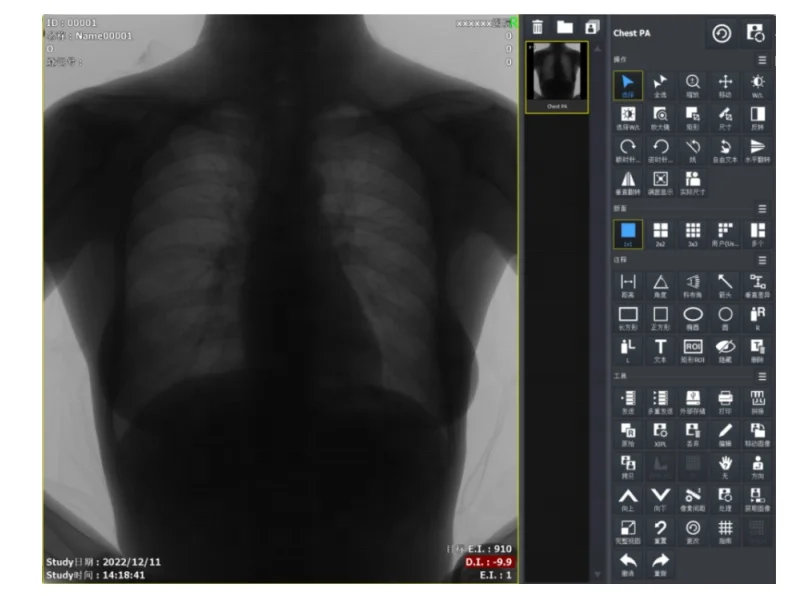Toggle hide annotations eye icon
This screenshot has height=605, width=793.
coord(725,350)
